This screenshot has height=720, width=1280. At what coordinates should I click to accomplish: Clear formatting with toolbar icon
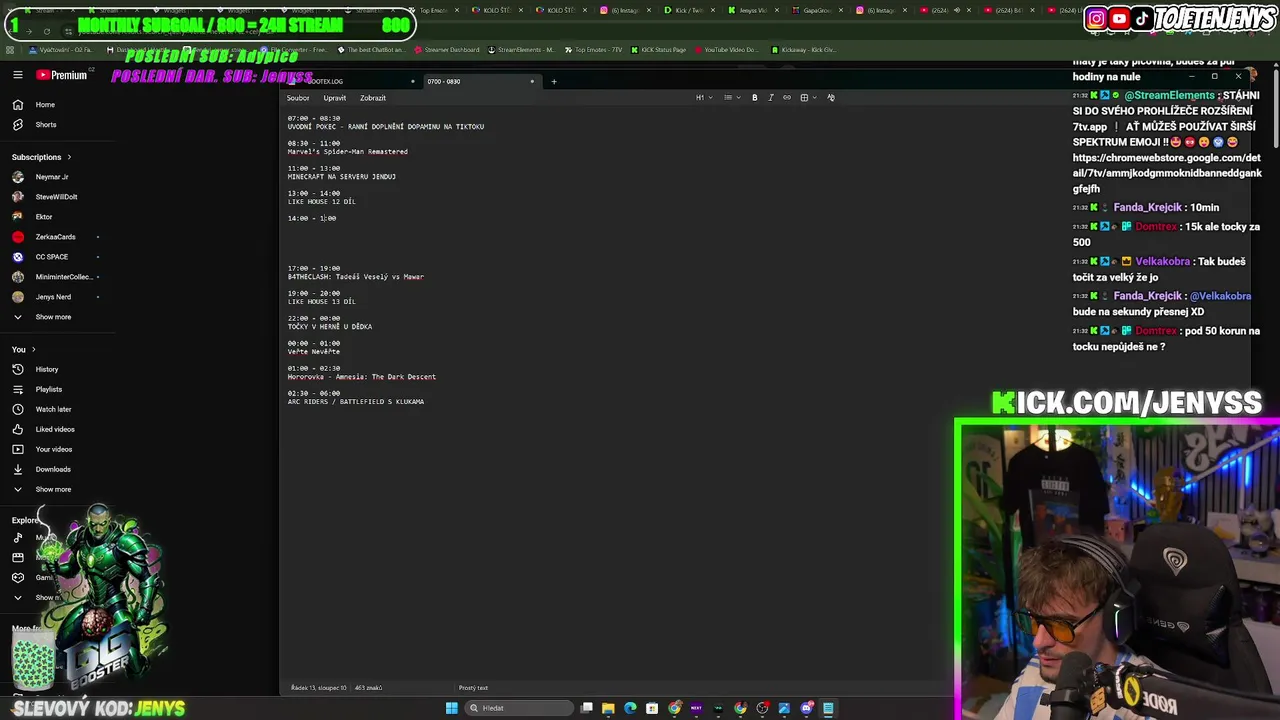click(831, 98)
